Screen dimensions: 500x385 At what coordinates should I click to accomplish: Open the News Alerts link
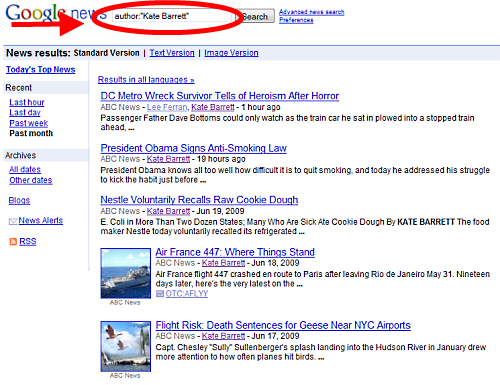[x=41, y=221]
